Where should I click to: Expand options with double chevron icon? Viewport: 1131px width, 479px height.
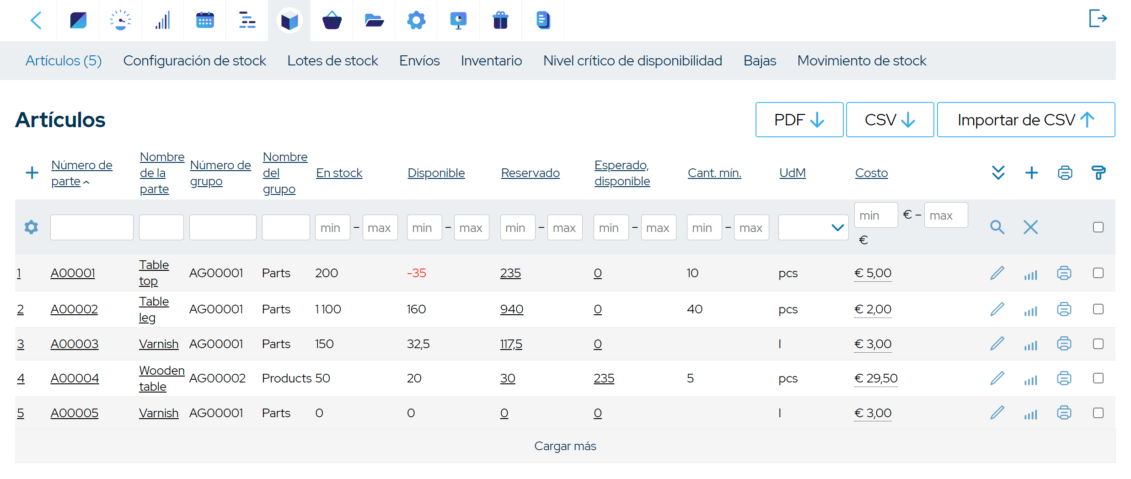pyautogui.click(x=998, y=173)
